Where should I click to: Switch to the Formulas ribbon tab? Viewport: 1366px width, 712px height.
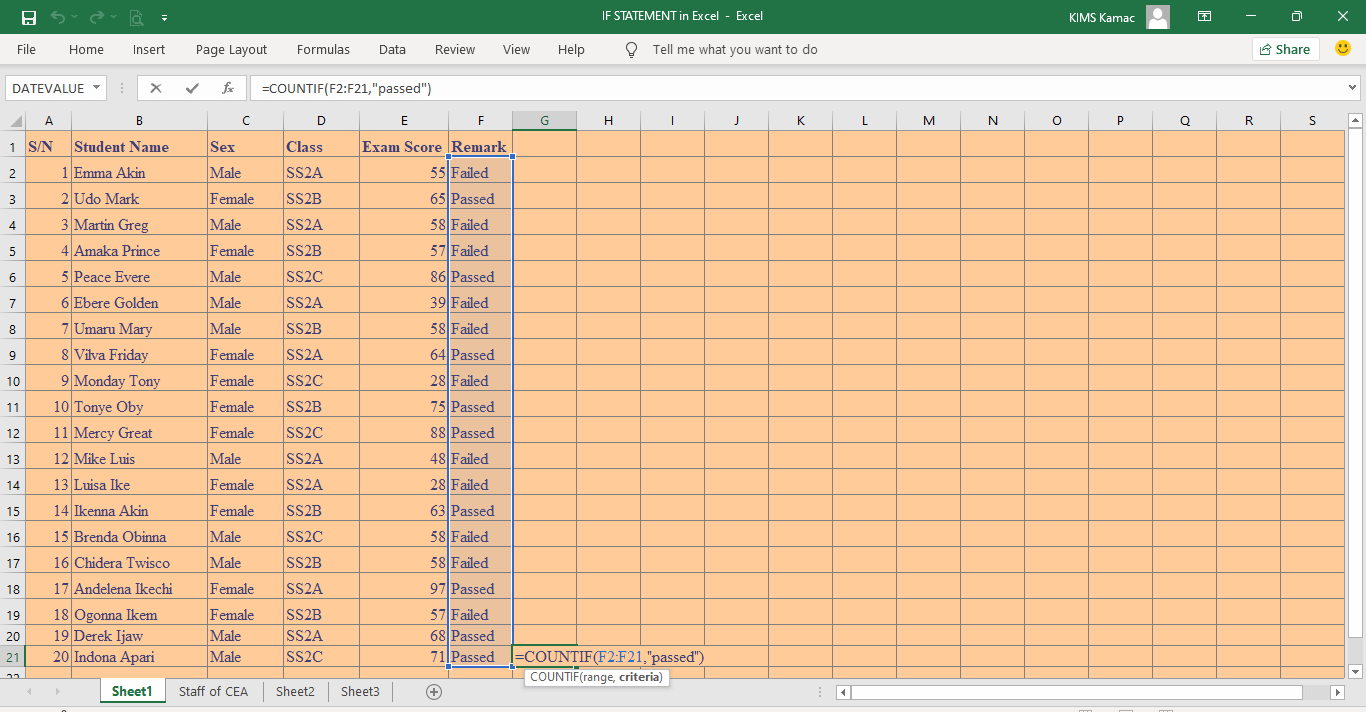coord(323,49)
